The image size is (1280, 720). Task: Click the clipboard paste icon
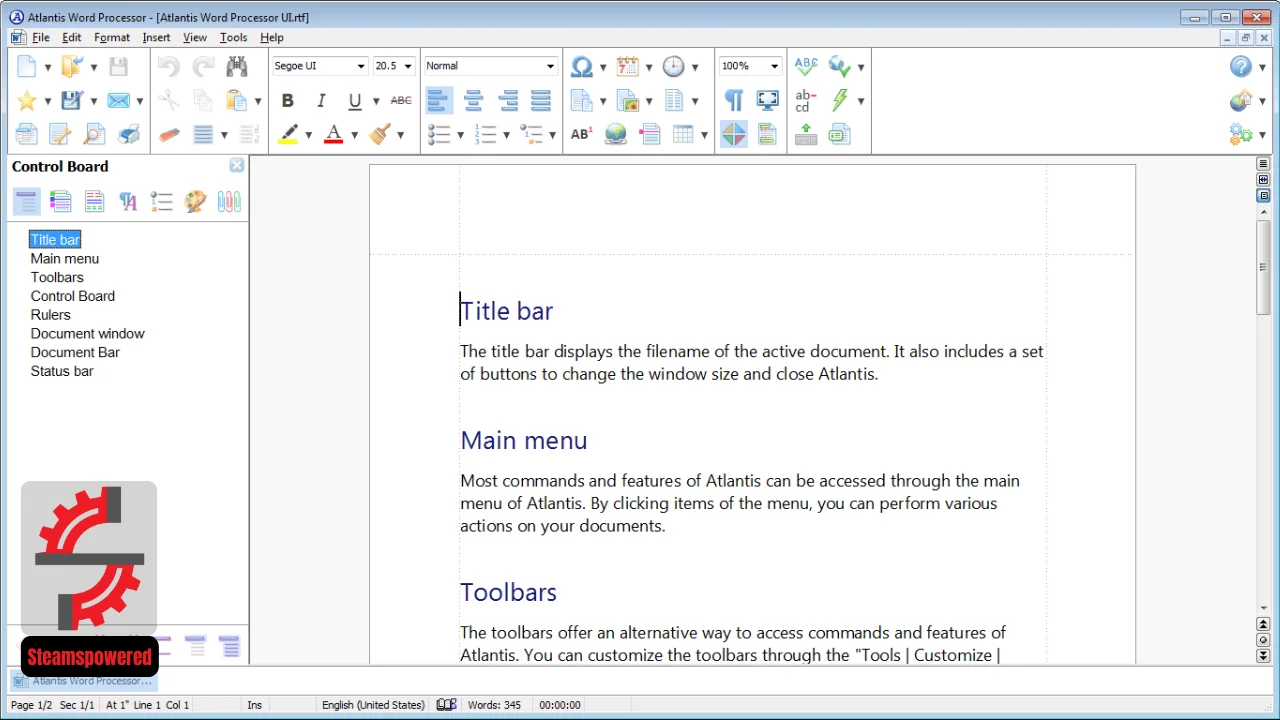point(236,100)
